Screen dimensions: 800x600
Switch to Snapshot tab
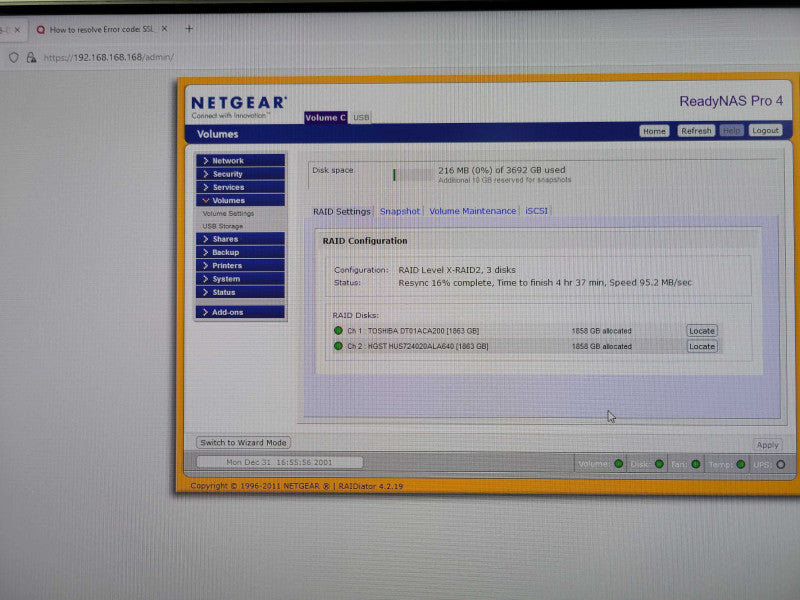pos(399,211)
